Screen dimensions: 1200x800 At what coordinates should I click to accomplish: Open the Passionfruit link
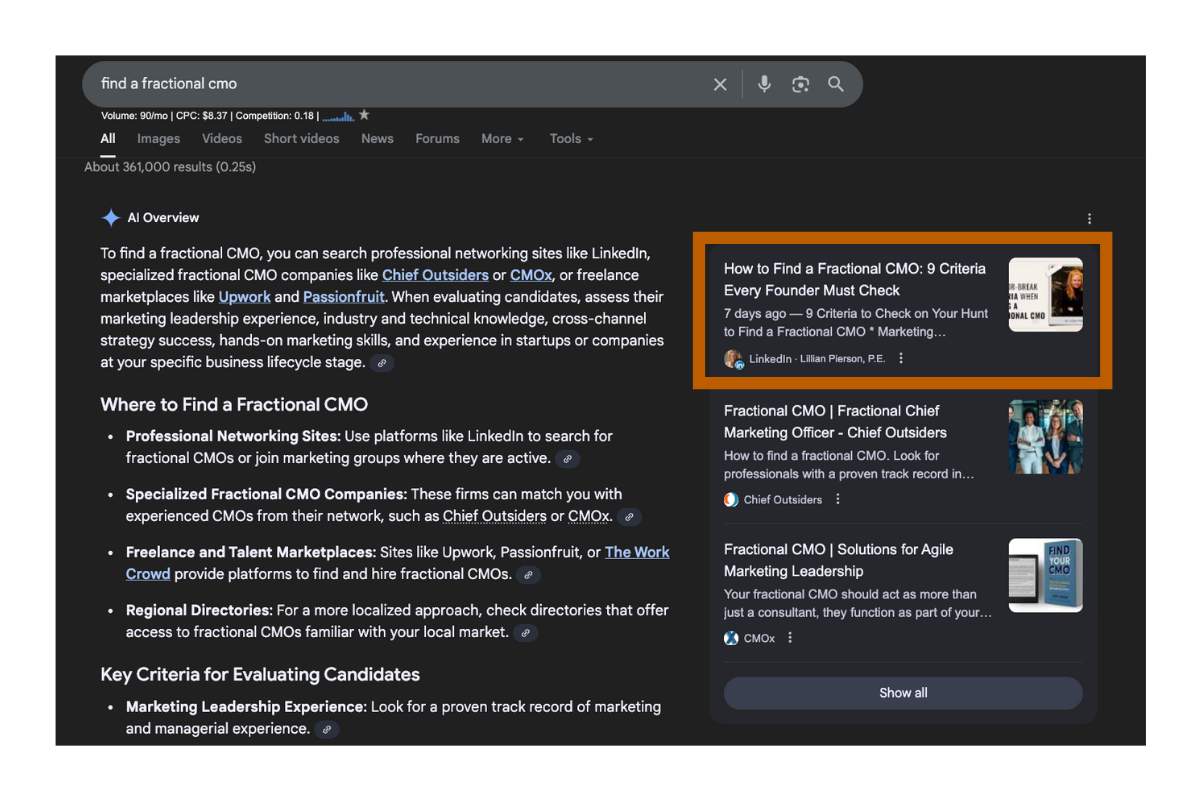[x=346, y=297]
